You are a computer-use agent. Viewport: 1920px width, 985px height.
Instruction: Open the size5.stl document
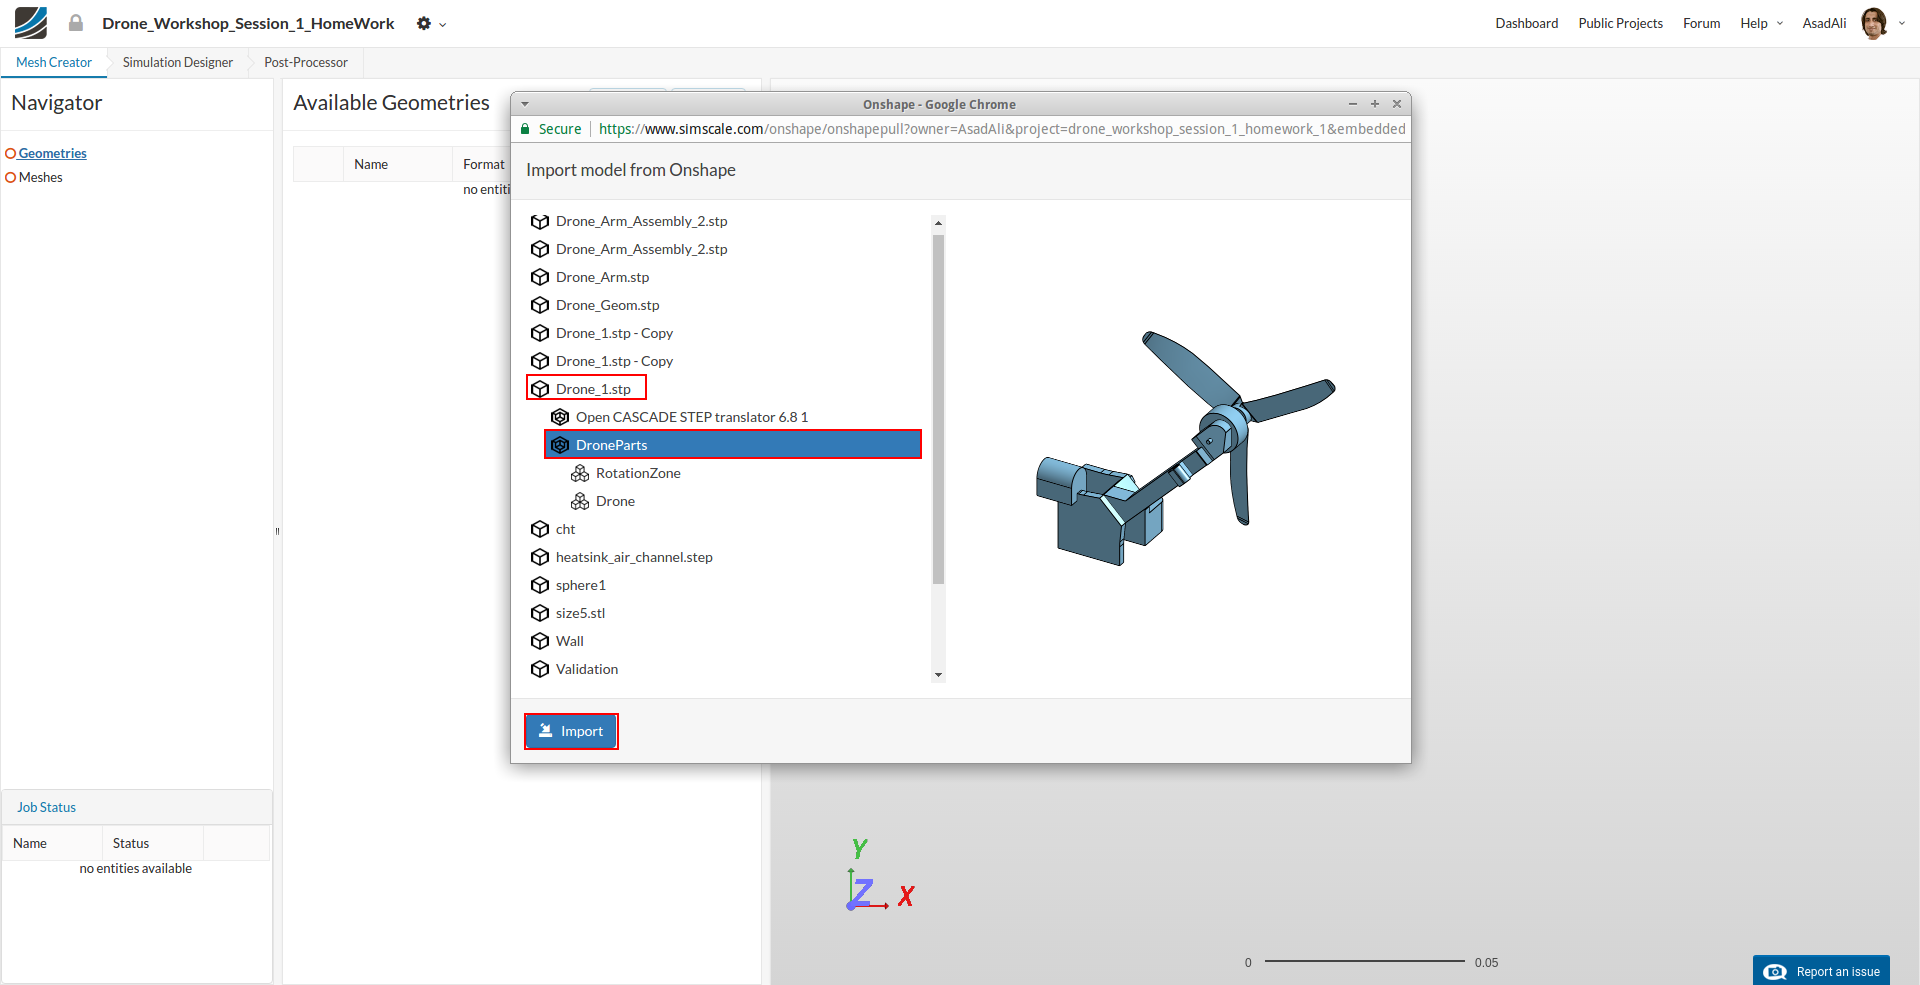tap(580, 613)
